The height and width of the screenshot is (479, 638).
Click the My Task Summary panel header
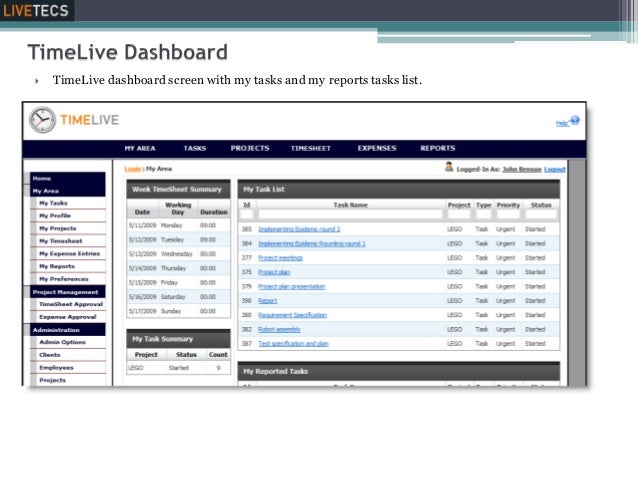(179, 339)
